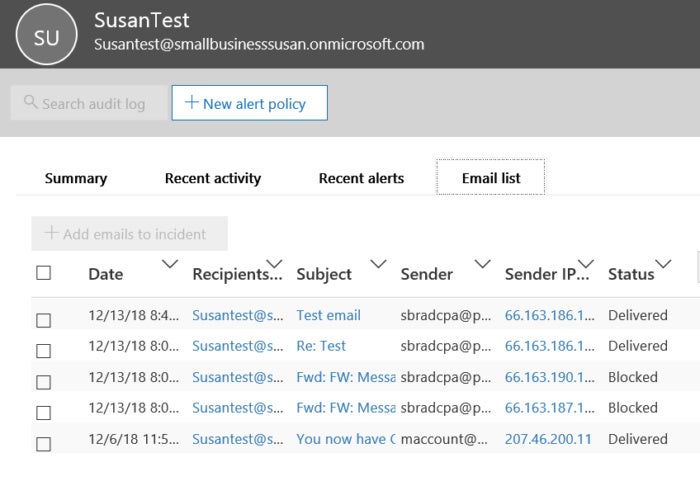Click the plus icon on New alert policy
This screenshot has height=486, width=700.
(x=192, y=102)
